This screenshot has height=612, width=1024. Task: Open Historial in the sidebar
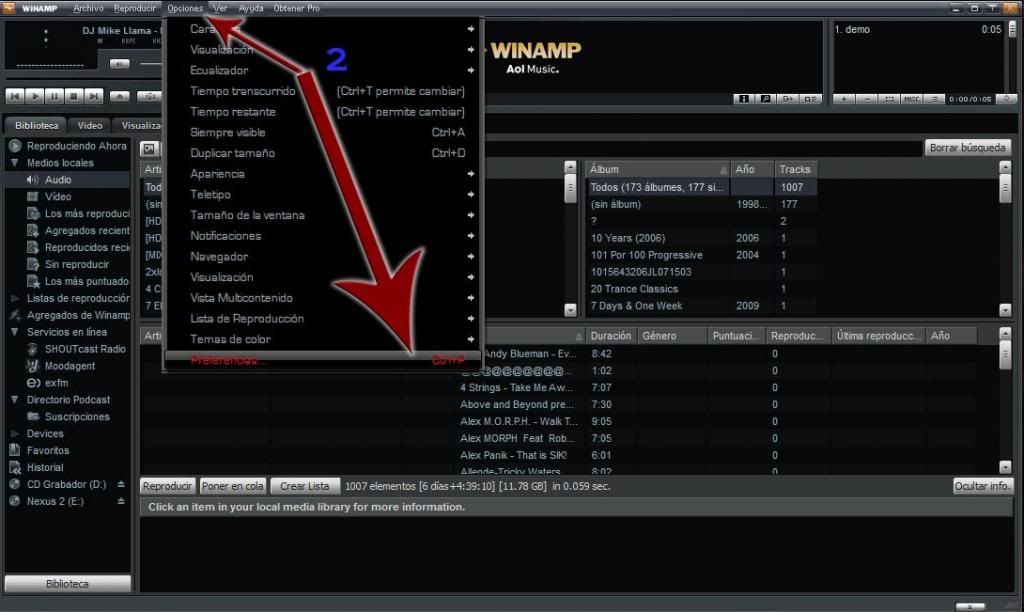pos(37,468)
